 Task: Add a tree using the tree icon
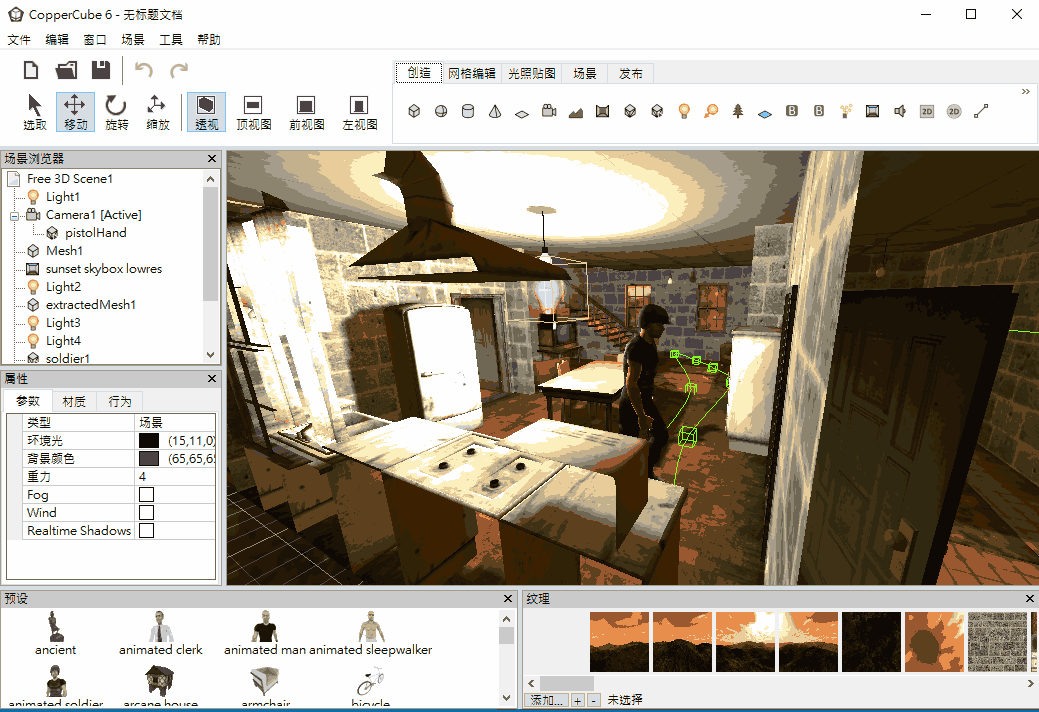(738, 111)
